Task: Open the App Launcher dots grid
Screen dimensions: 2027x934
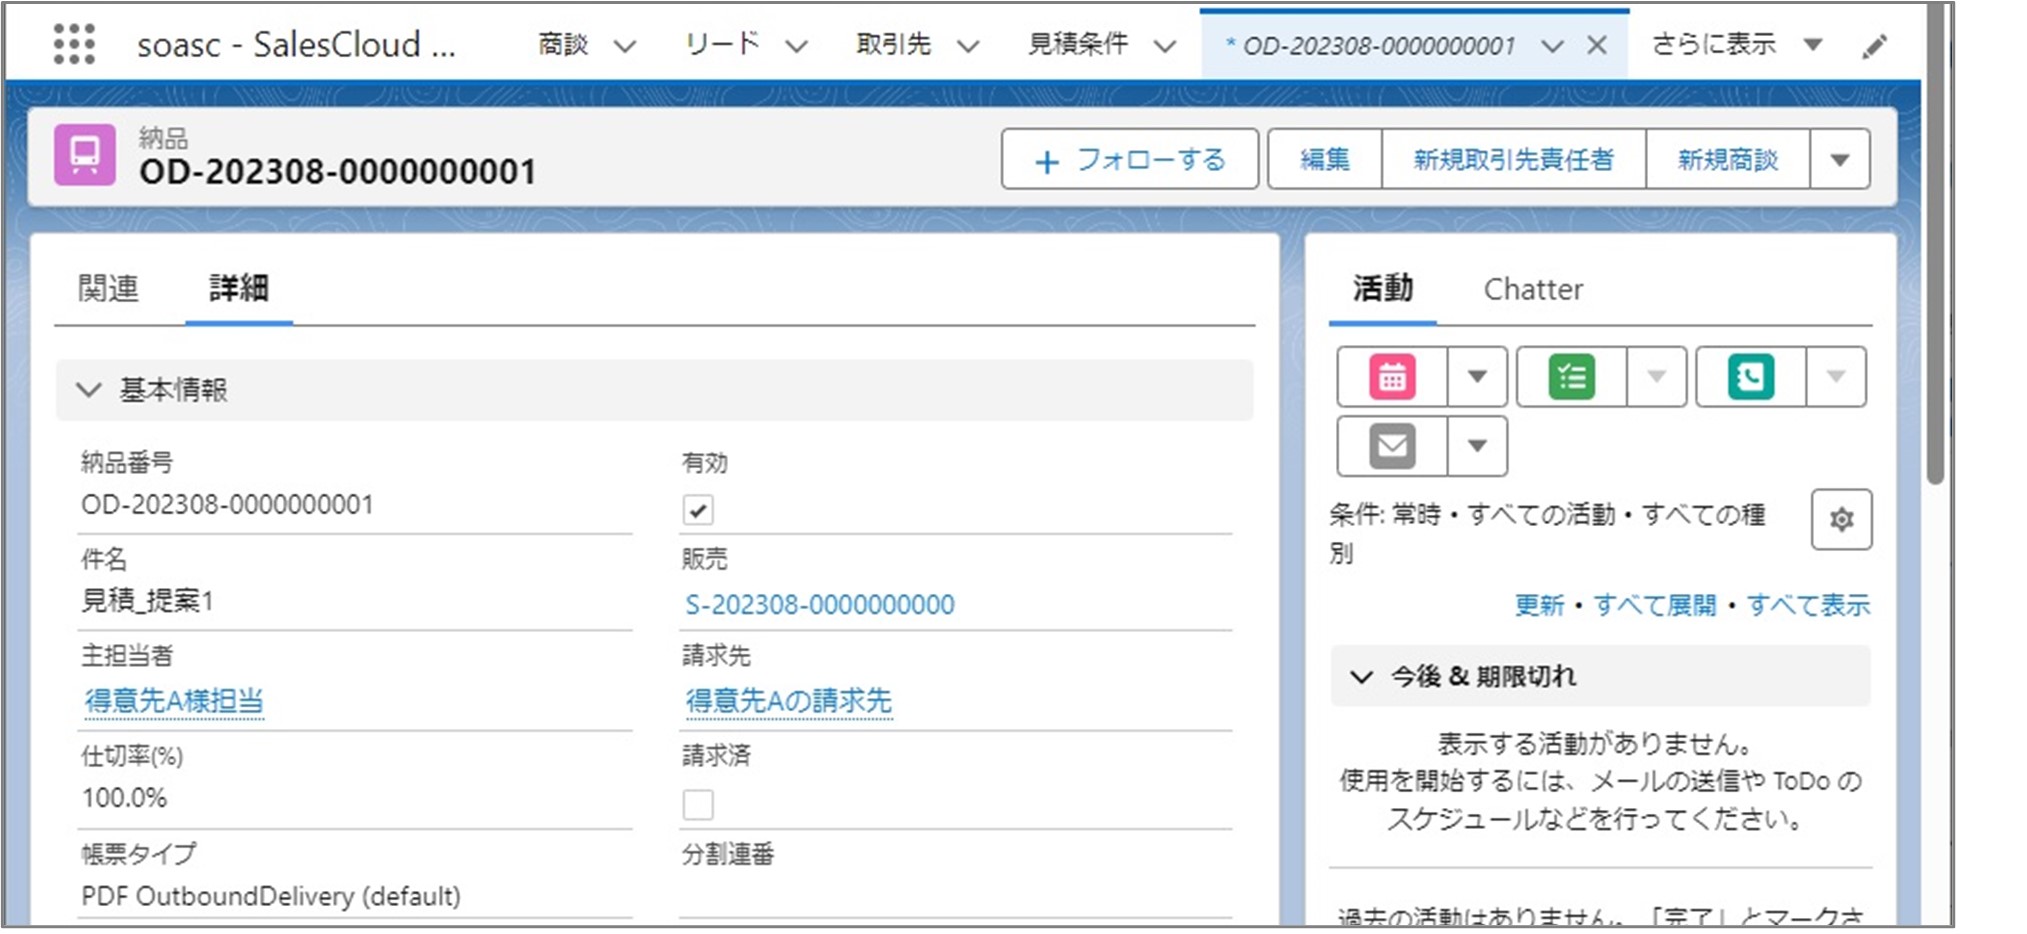Action: pos(74,45)
